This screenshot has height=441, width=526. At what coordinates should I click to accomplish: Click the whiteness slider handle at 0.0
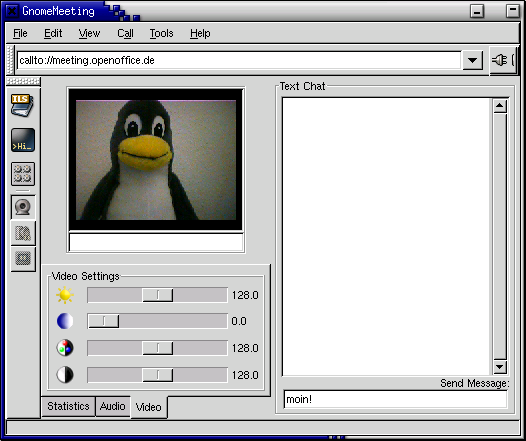[104, 321]
